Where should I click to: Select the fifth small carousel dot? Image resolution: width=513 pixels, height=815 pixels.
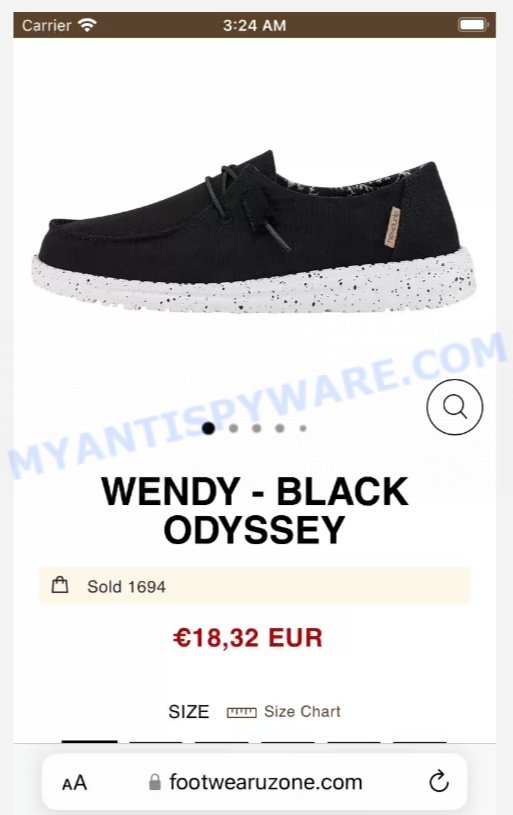pos(303,428)
